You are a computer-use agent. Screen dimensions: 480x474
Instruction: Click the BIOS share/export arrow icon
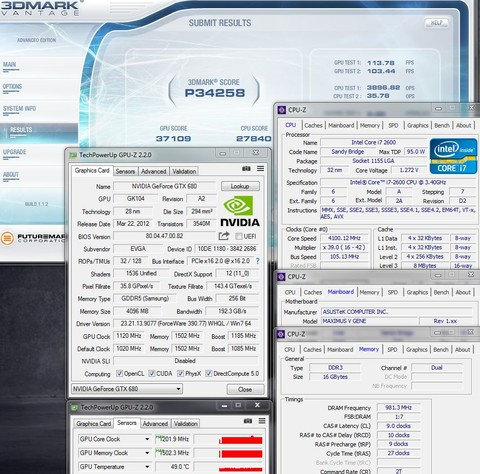tap(224, 236)
